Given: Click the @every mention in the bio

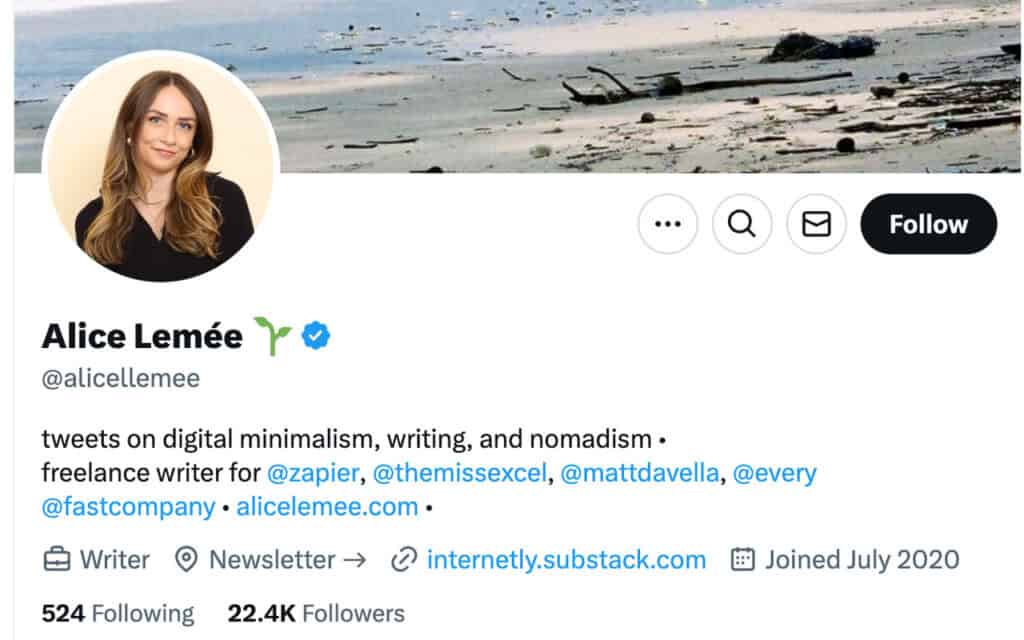Looking at the screenshot, I should point(775,473).
